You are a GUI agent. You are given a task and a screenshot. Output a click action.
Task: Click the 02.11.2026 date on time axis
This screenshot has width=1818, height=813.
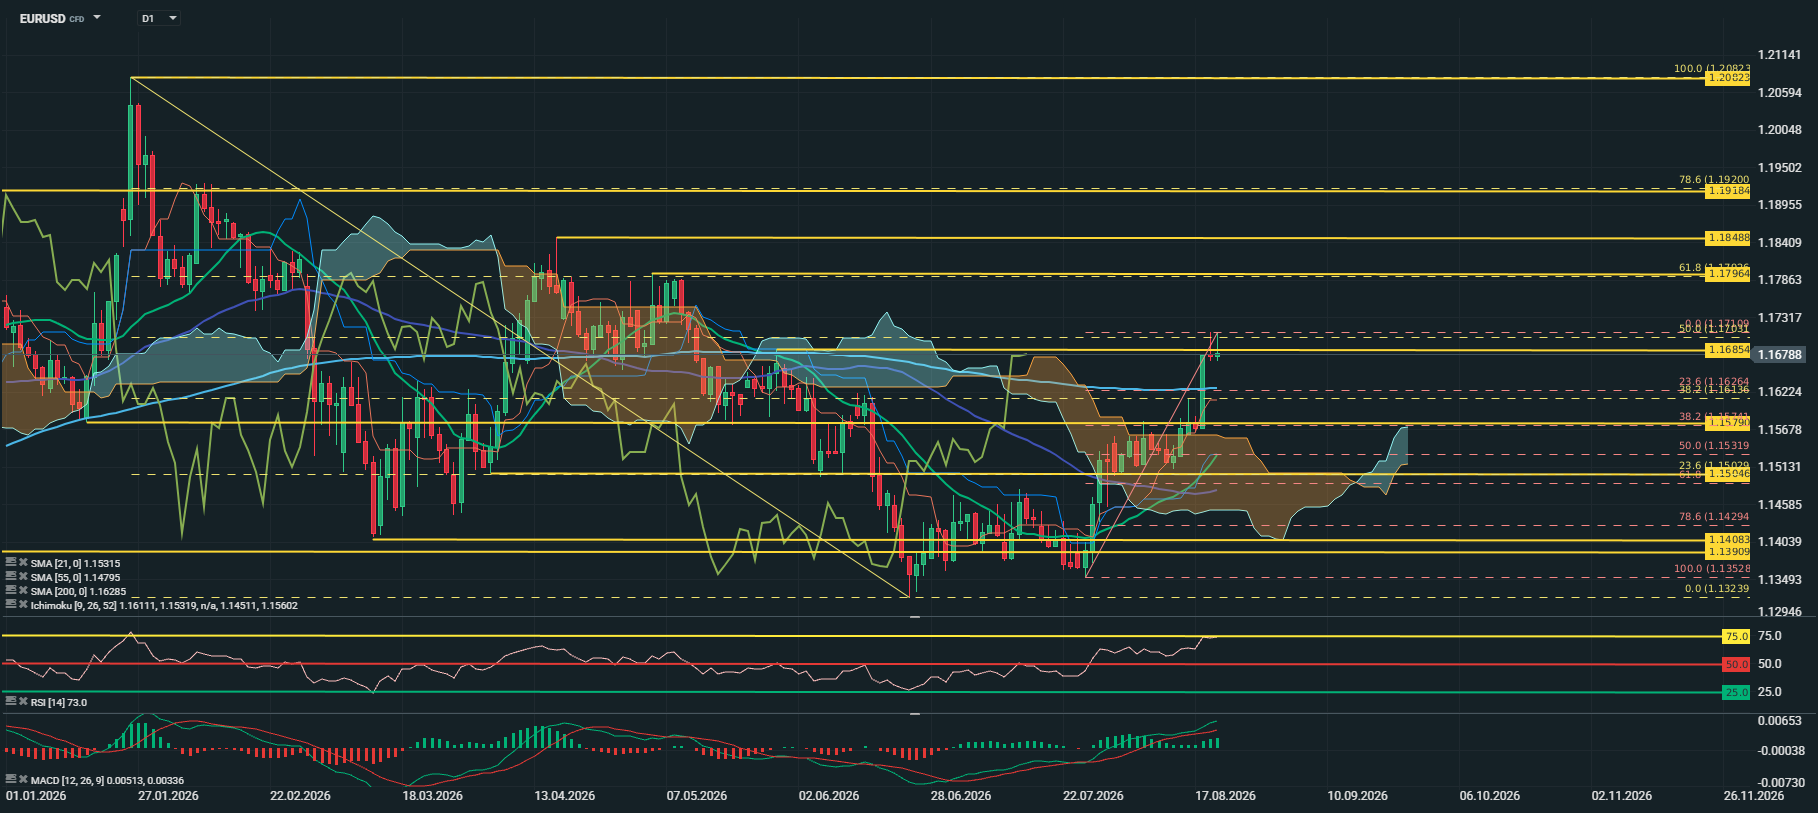coord(1621,796)
